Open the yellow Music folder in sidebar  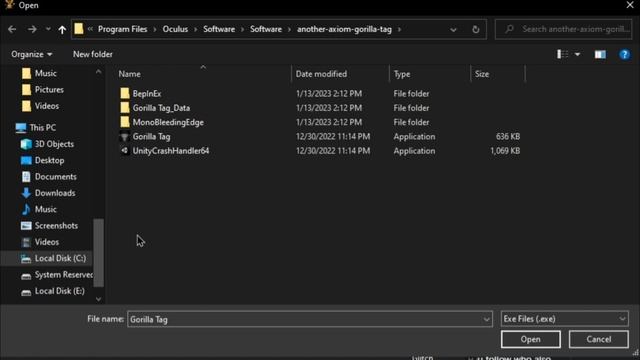click(45, 73)
